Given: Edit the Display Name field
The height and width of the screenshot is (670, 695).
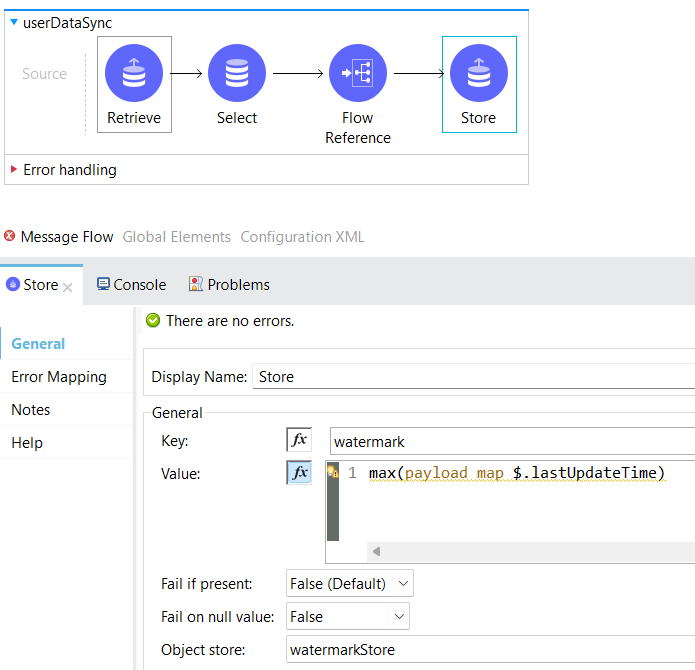Looking at the screenshot, I should coord(473,377).
